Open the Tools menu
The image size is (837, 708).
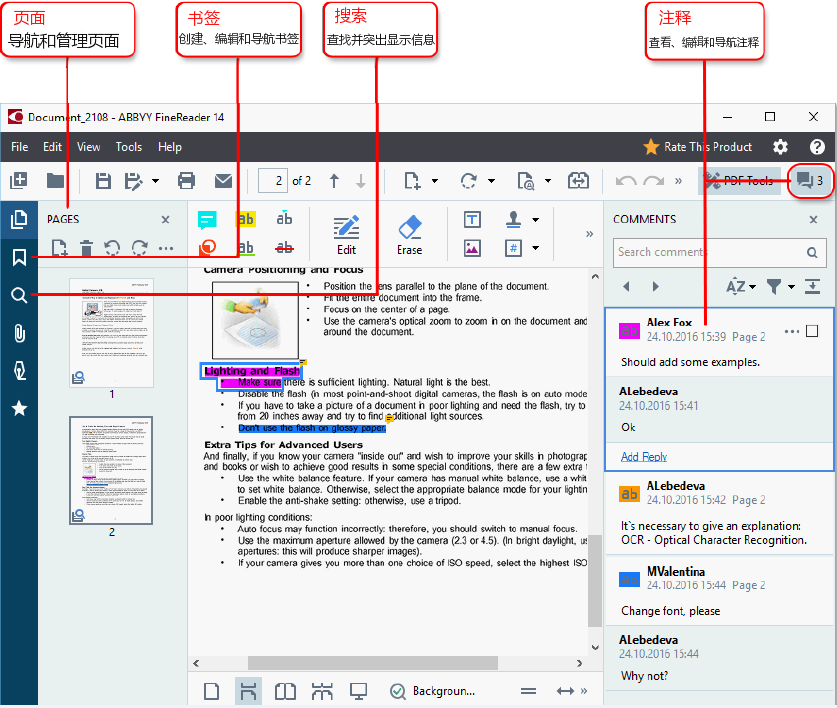click(129, 147)
